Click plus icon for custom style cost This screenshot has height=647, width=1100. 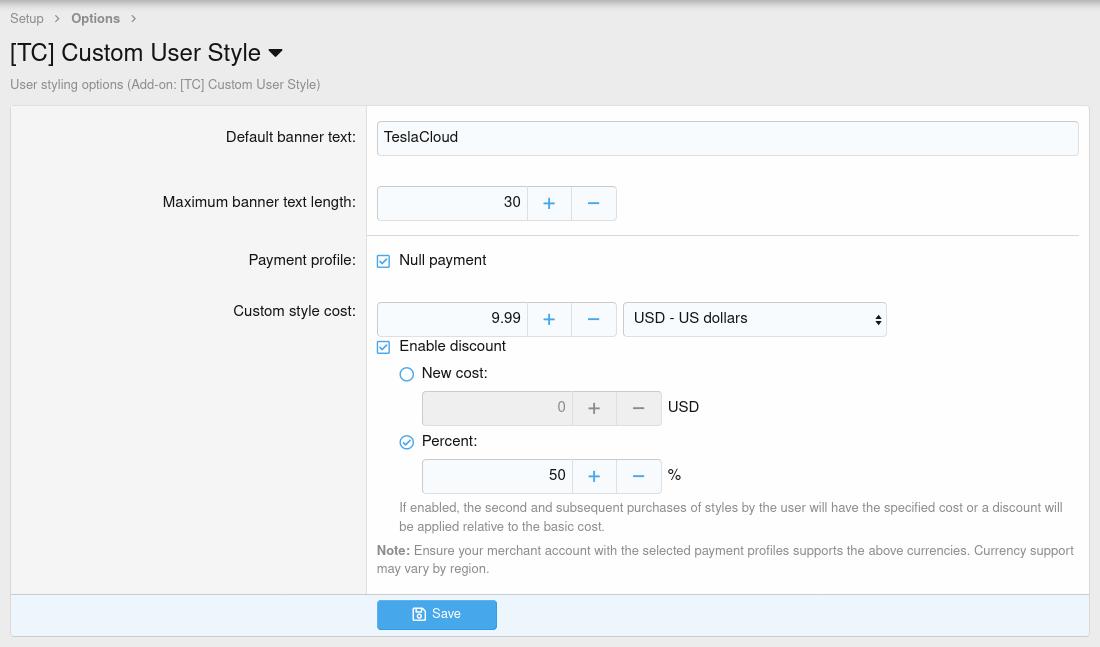[x=549, y=319]
